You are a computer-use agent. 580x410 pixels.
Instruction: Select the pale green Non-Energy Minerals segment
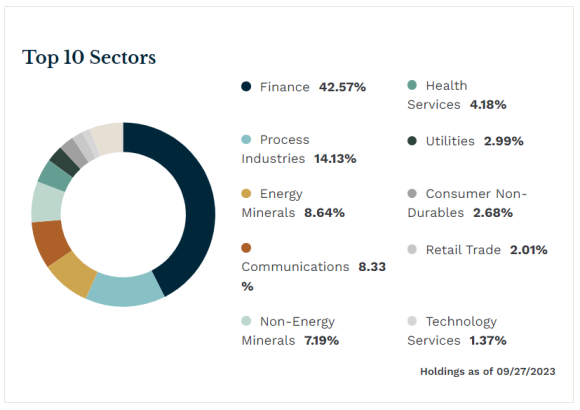[47, 203]
